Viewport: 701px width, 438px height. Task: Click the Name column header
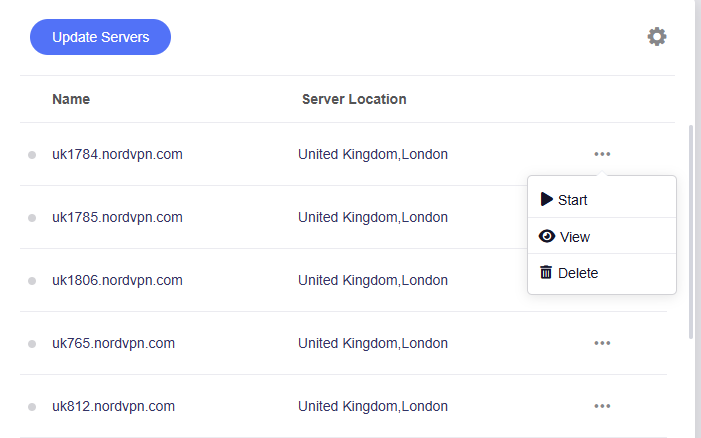pyautogui.click(x=71, y=99)
